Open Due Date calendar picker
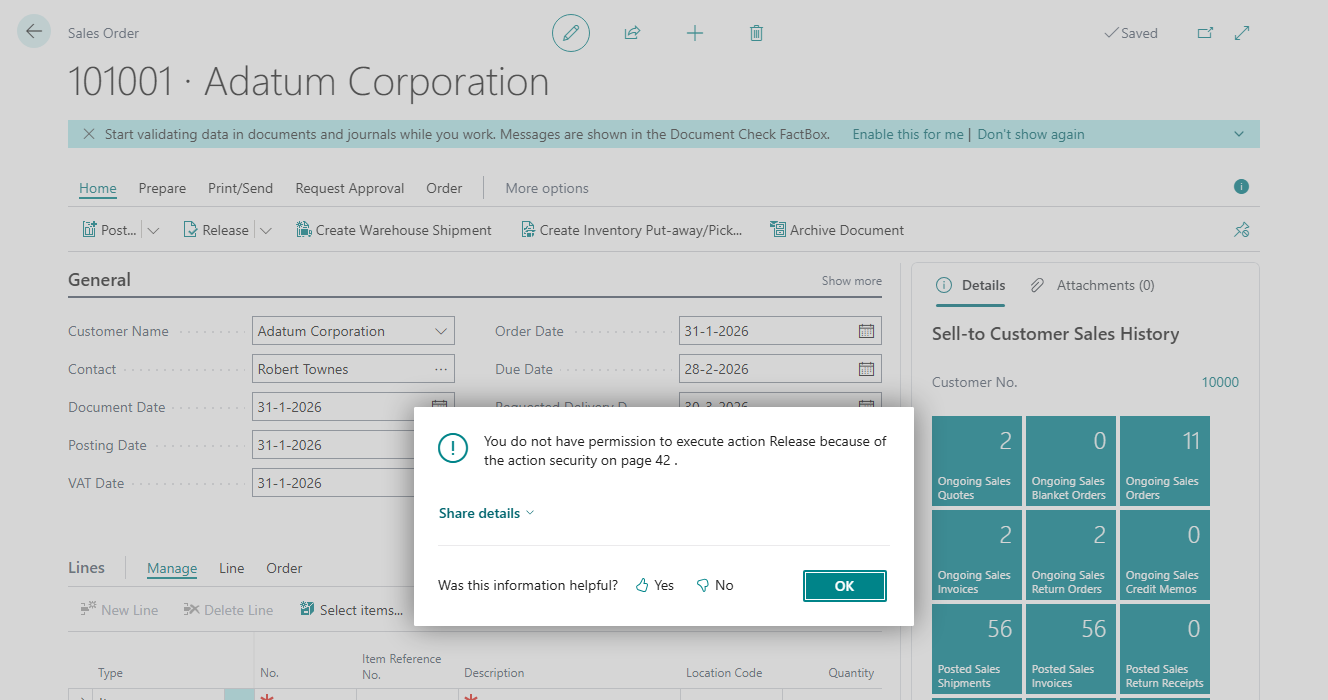The width and height of the screenshot is (1328, 700). click(x=867, y=369)
